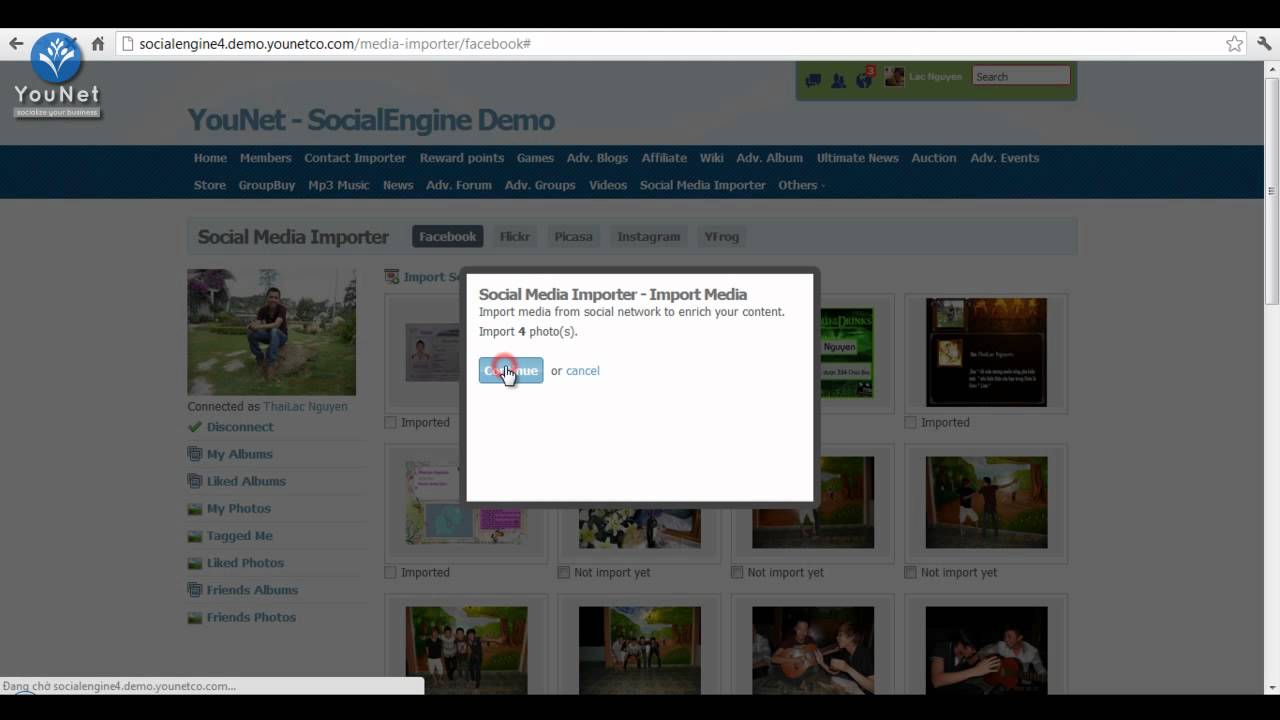Open Social Media Importer in the navigation
Image resolution: width=1280 pixels, height=720 pixels.
coord(703,185)
